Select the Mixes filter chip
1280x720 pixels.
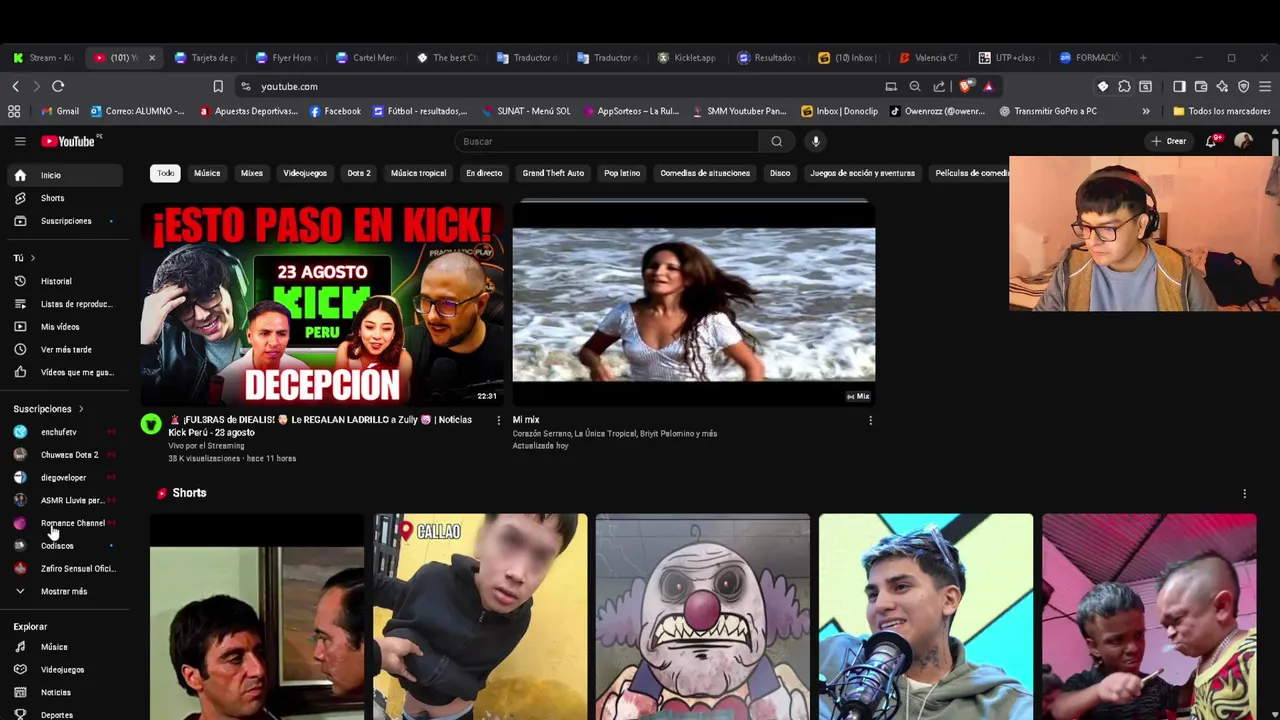(x=252, y=173)
